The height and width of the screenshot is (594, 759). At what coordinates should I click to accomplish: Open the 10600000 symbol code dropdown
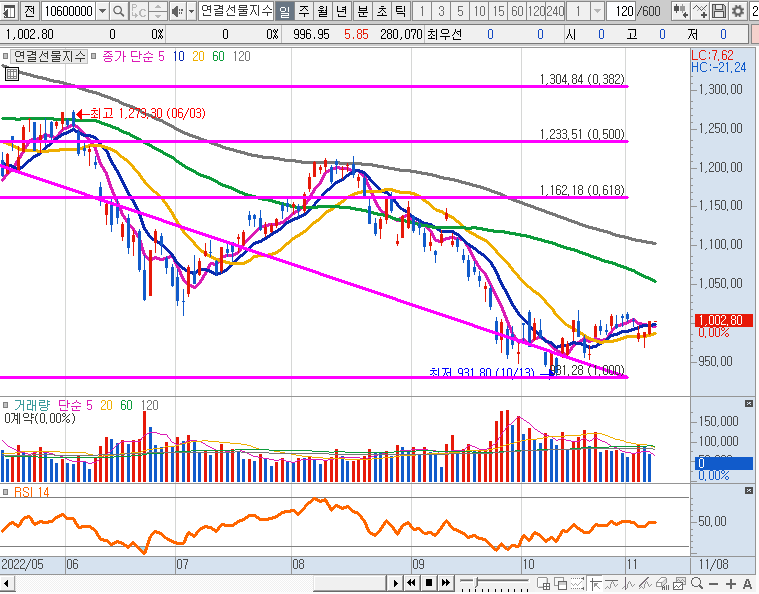tap(101, 11)
